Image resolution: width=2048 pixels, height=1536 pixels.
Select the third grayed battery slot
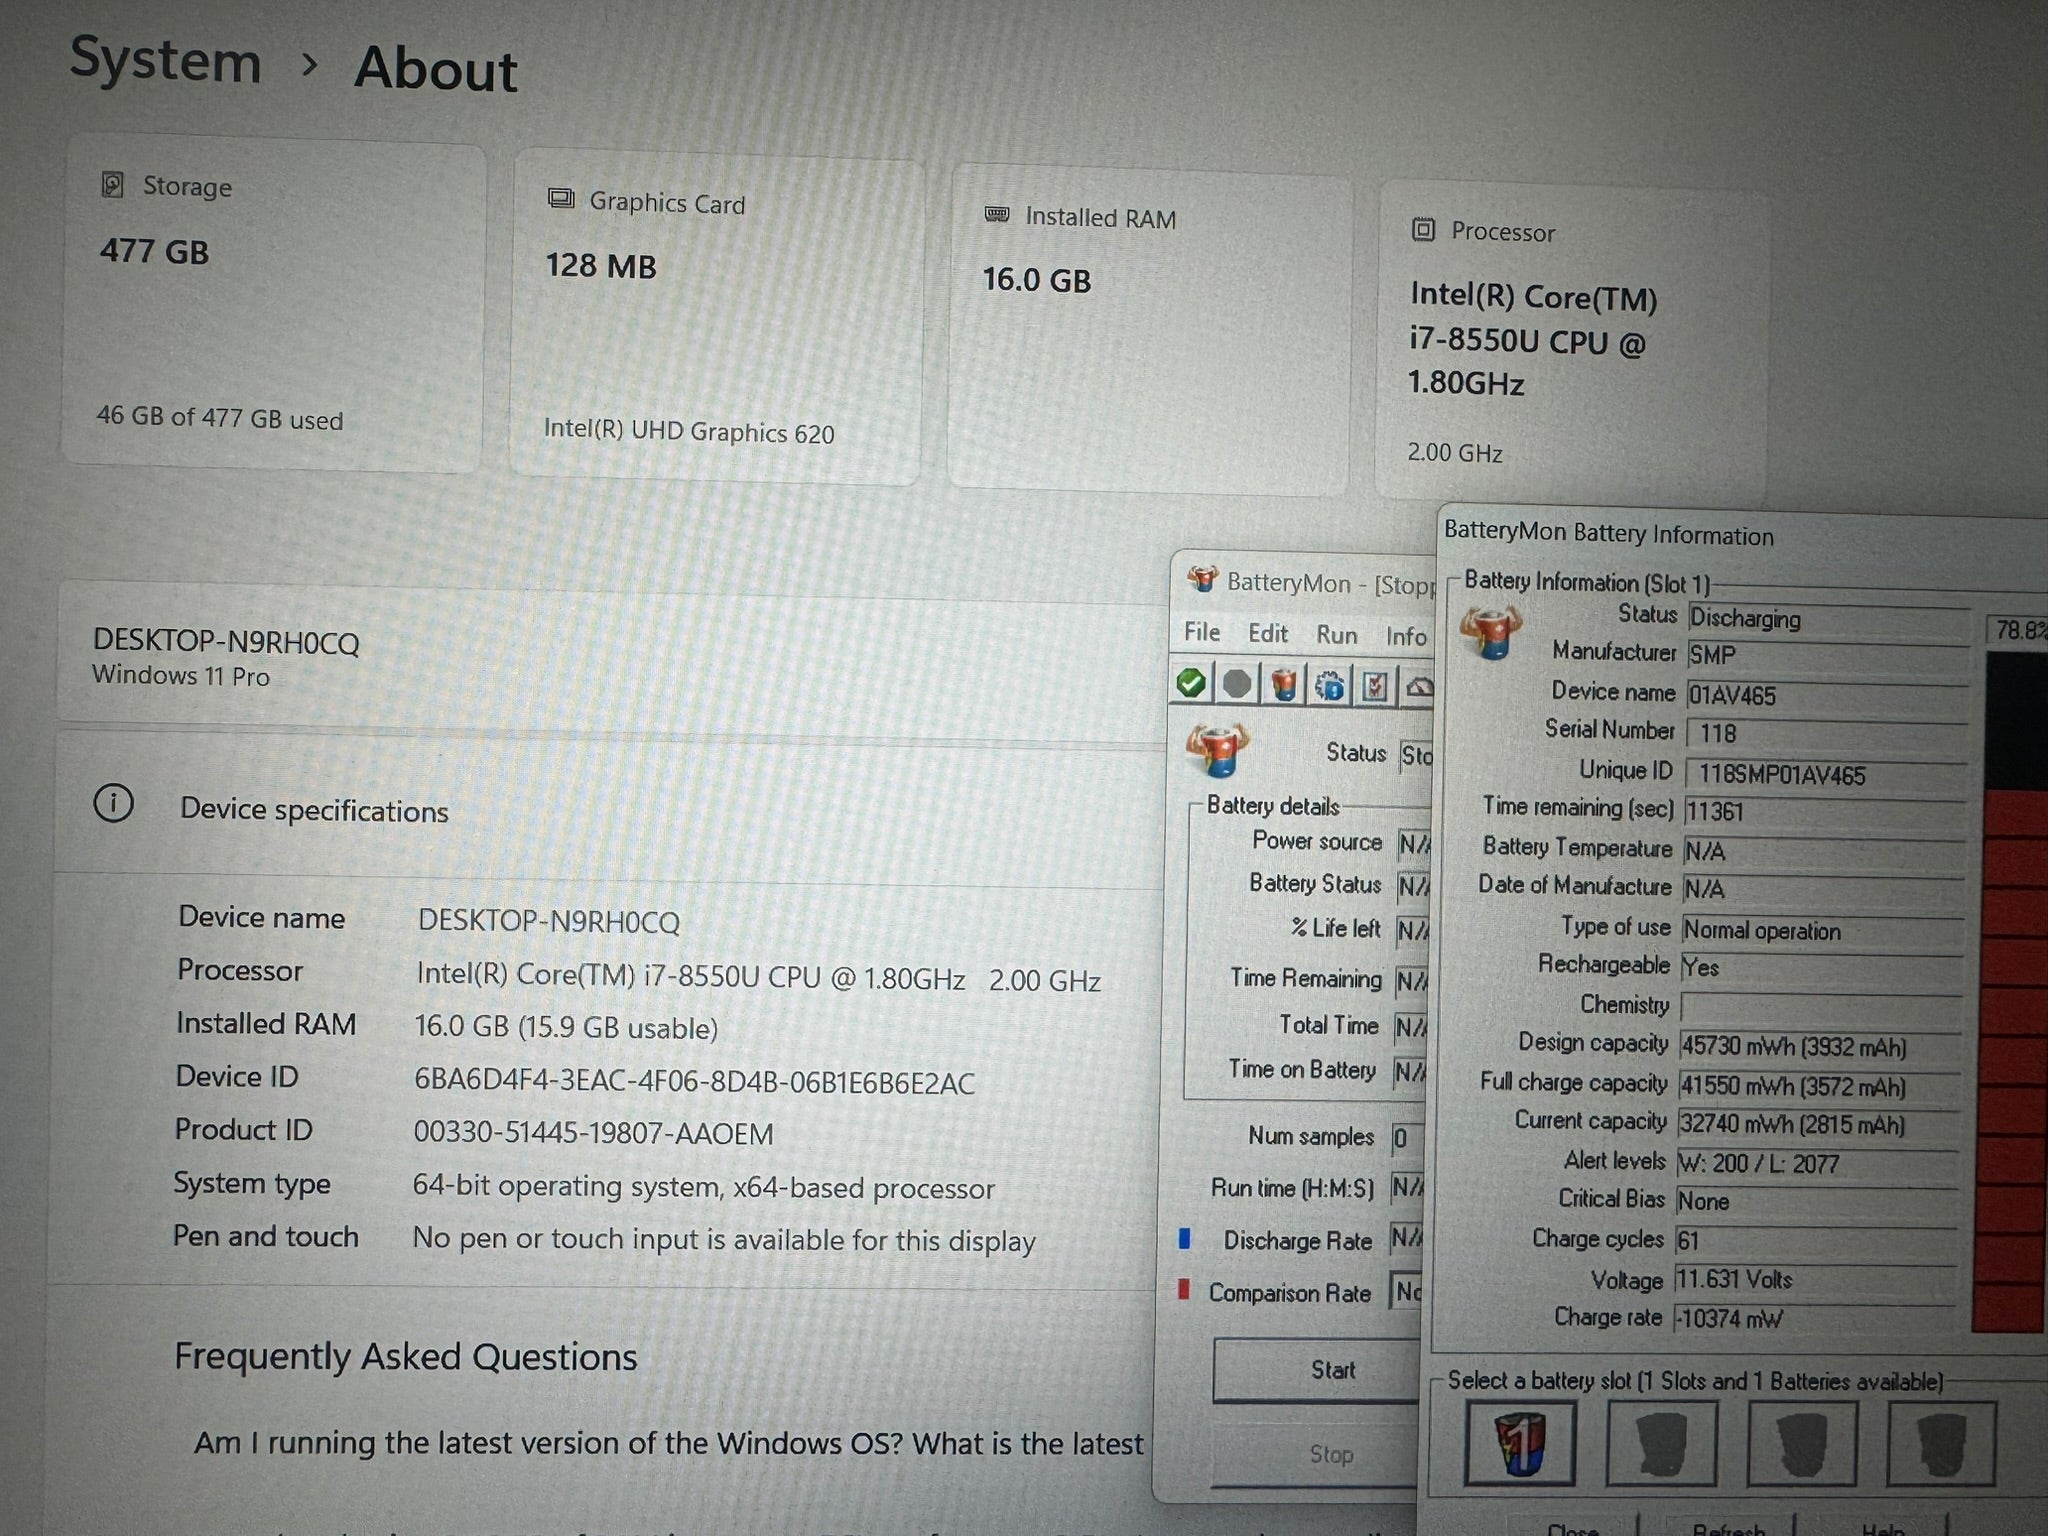(1801, 1444)
